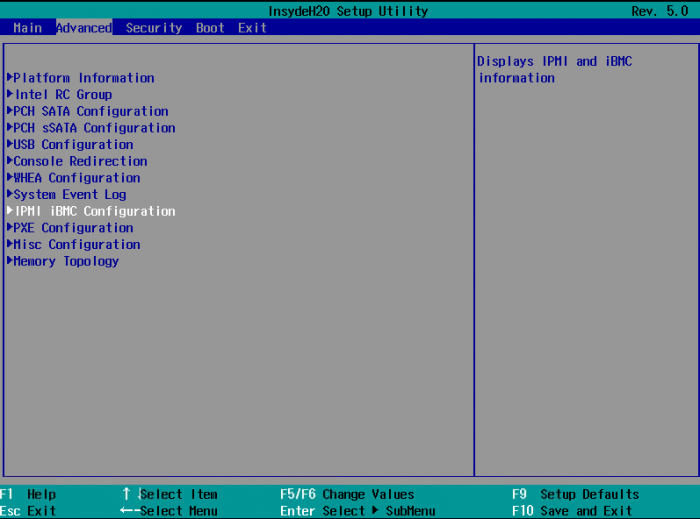Select Misc Configuration entry
The height and width of the screenshot is (519, 700).
[x=76, y=245]
